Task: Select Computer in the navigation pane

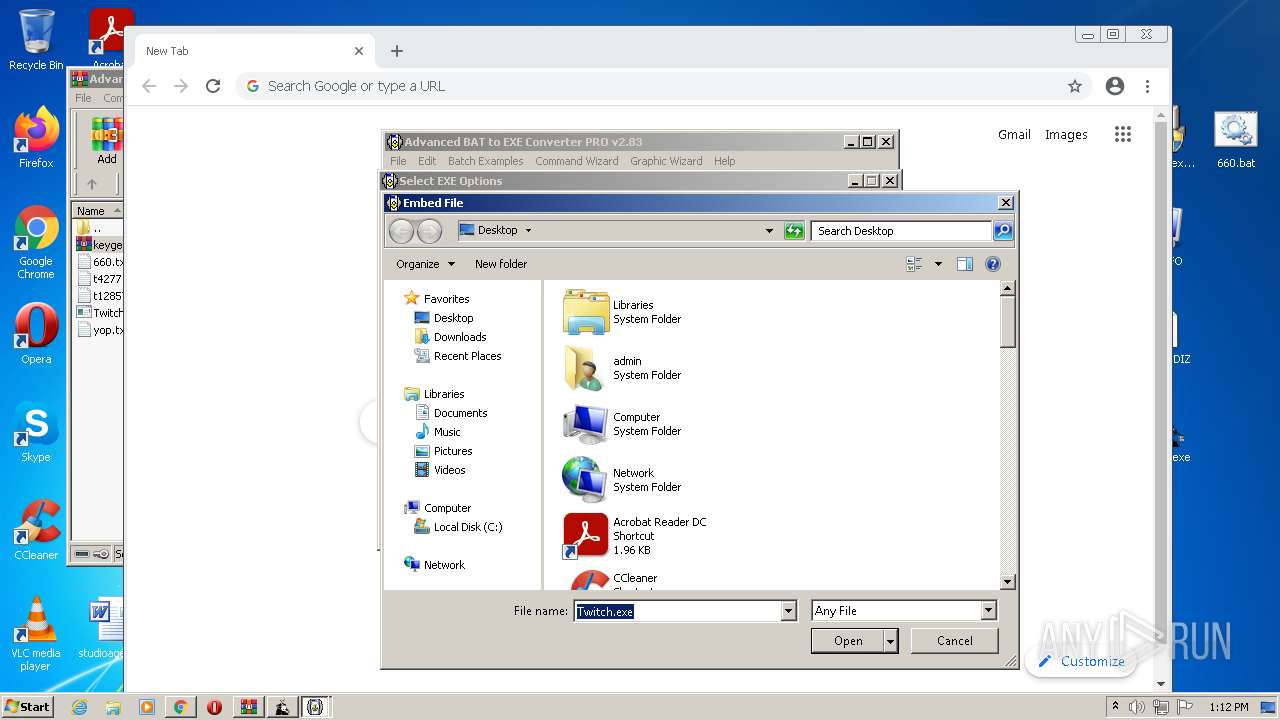Action: coord(447,508)
